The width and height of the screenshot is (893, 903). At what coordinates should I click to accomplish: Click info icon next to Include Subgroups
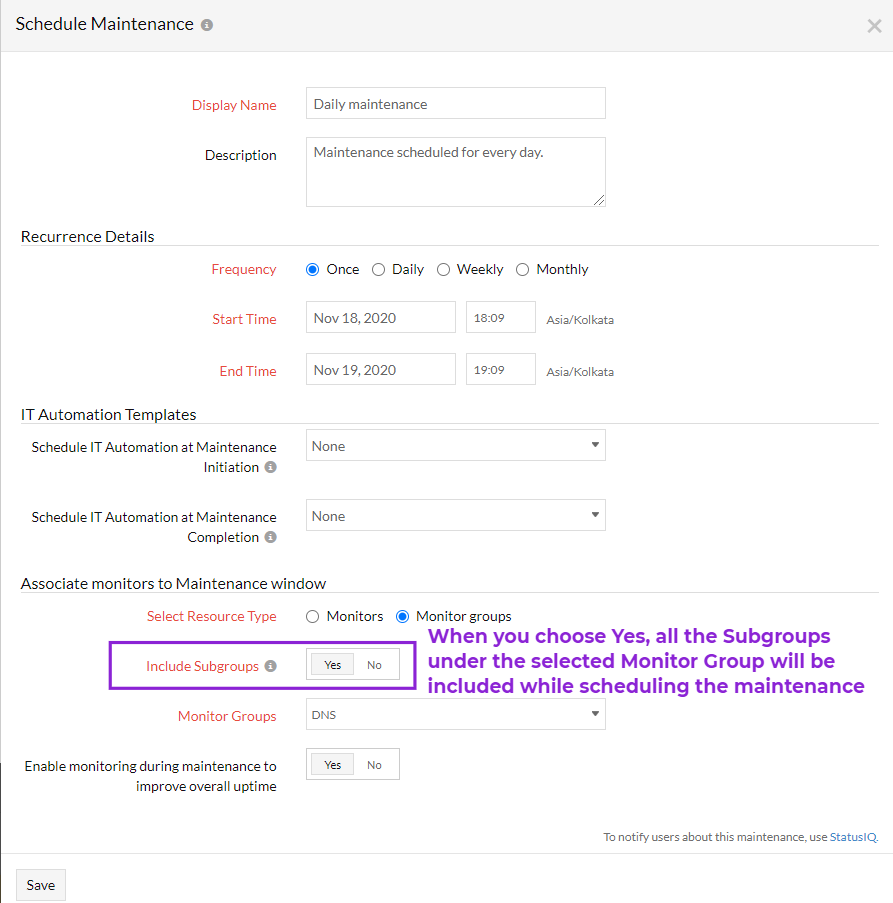click(x=270, y=666)
